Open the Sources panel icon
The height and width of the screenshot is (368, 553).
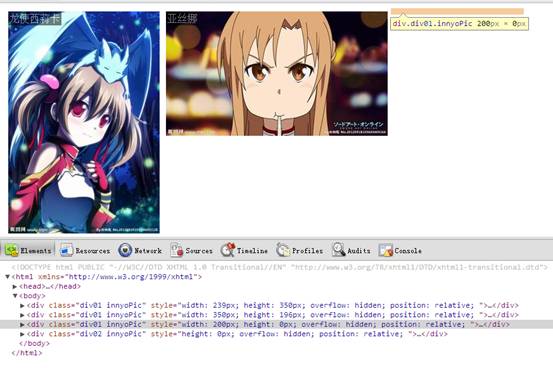(x=177, y=250)
